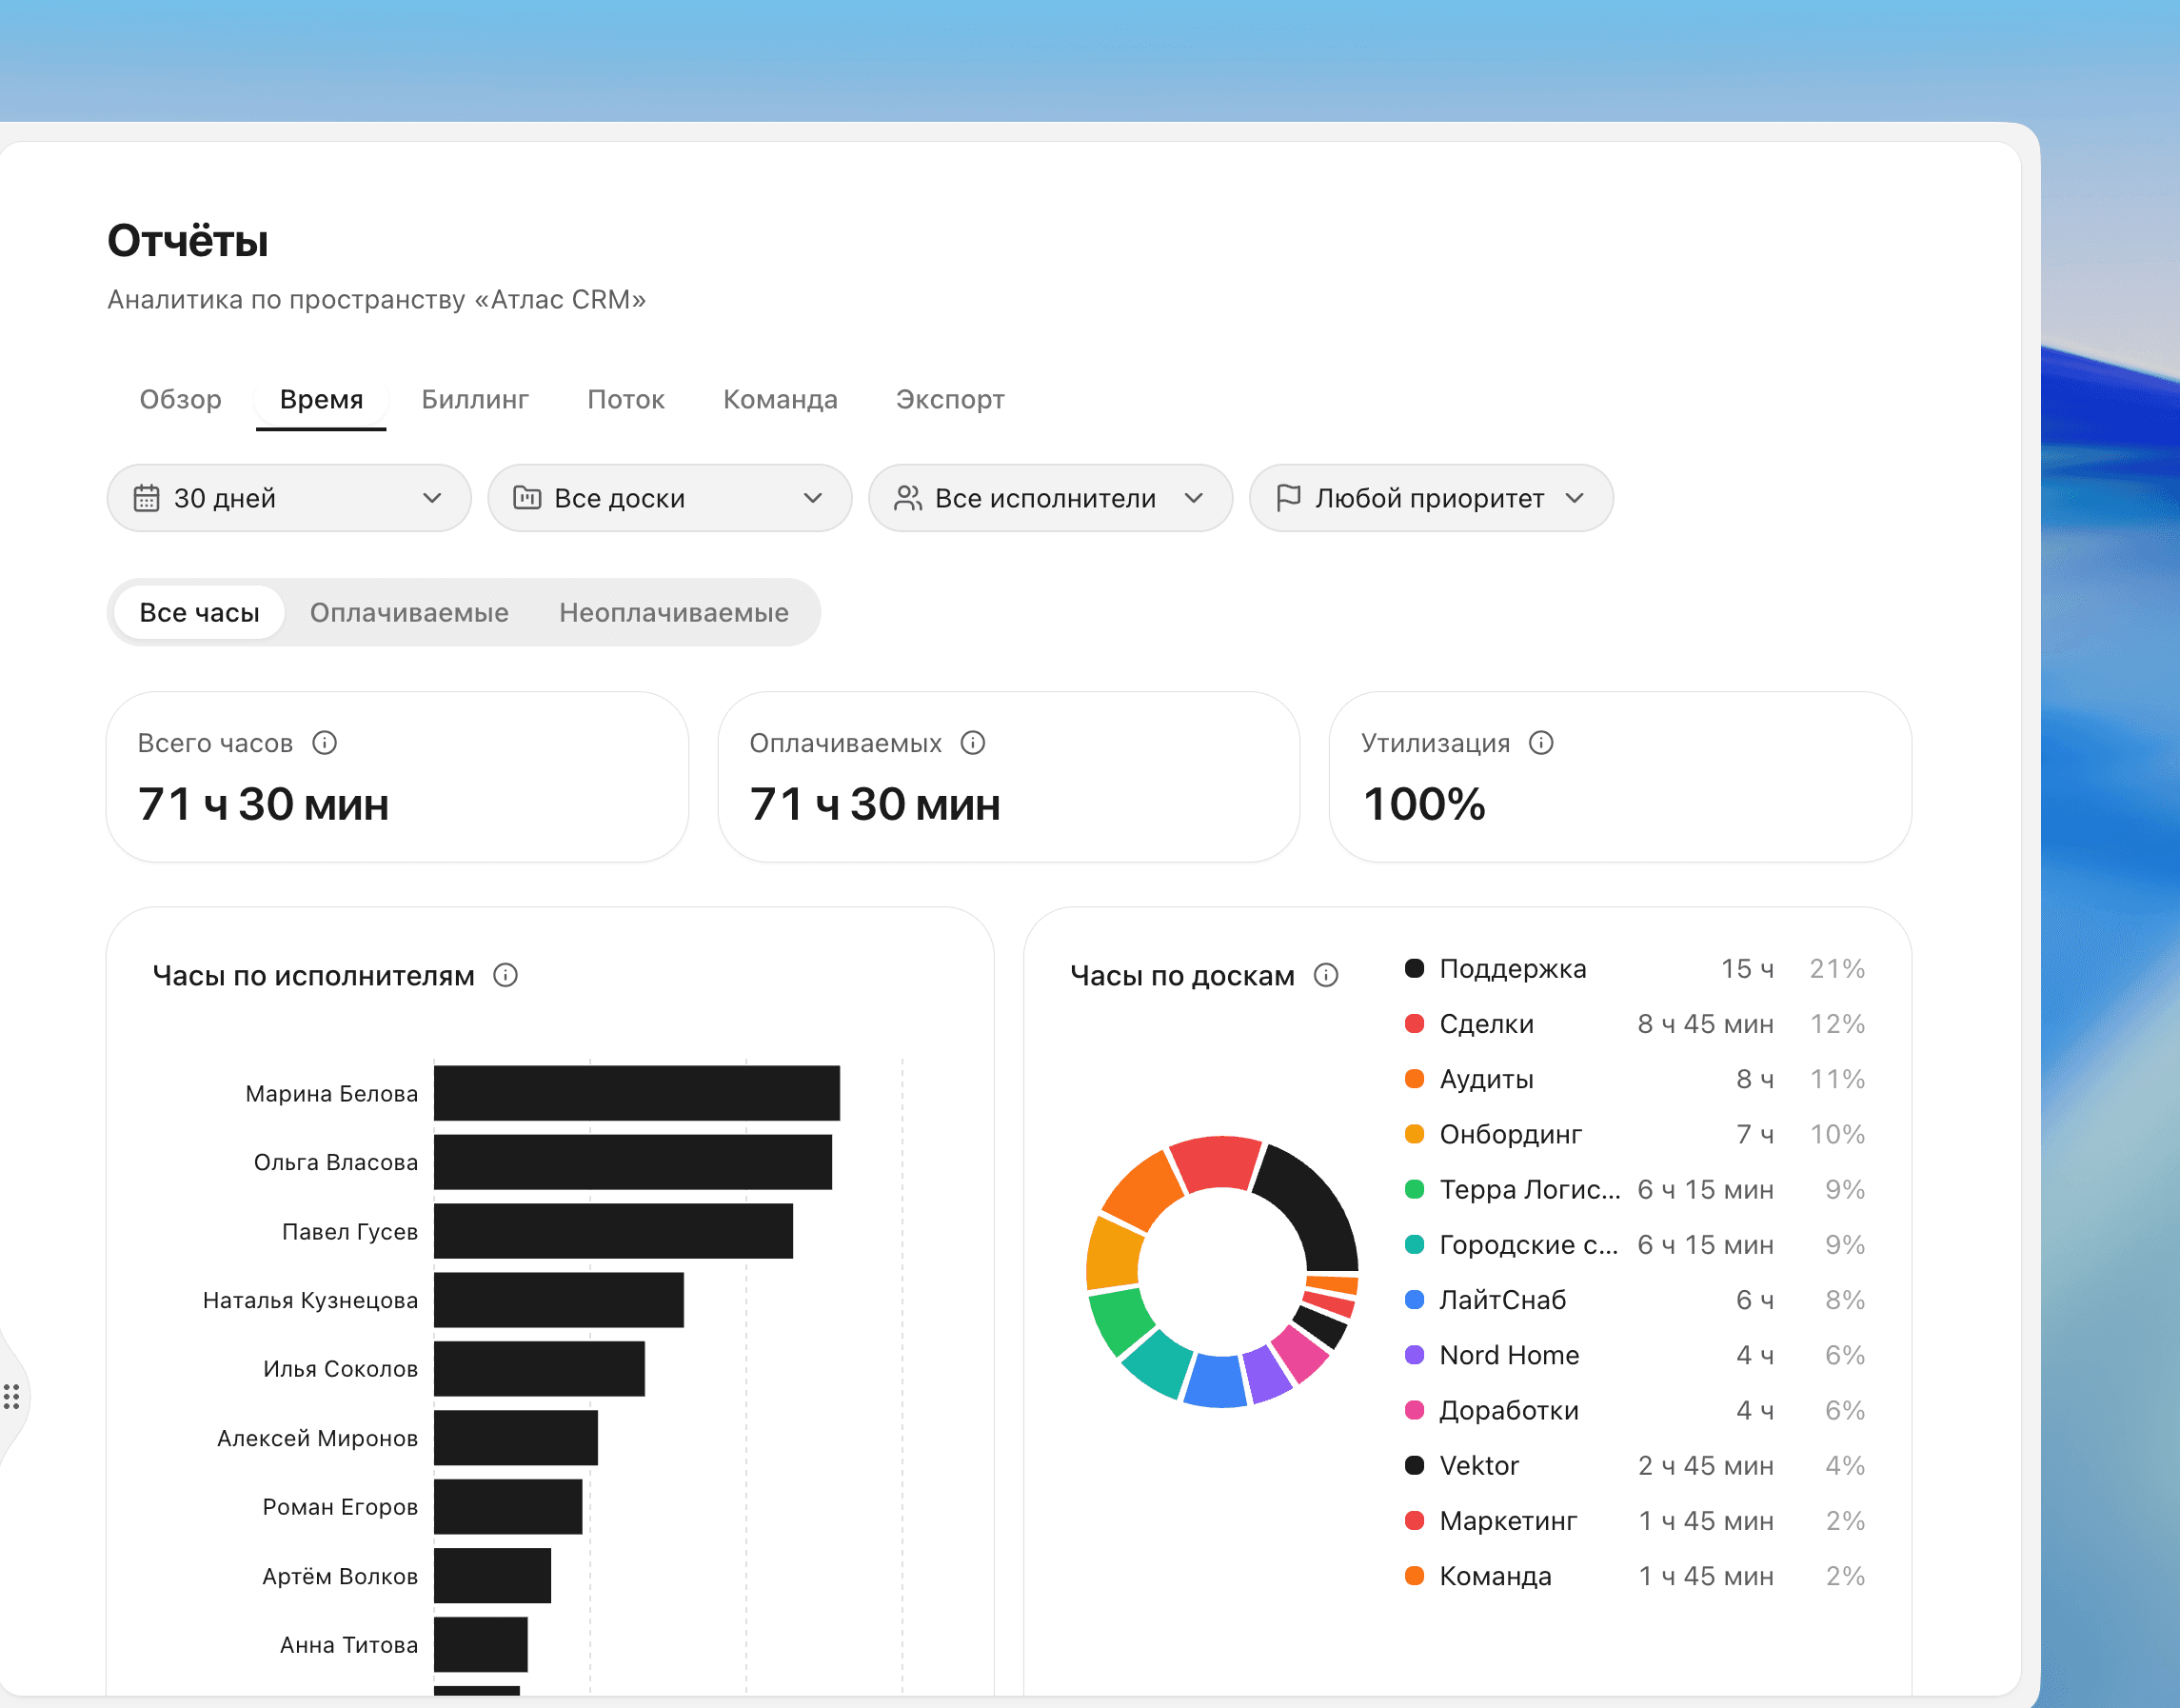Viewport: 2180px width, 1708px height.
Task: Expand the 30 дней period dropdown
Action: click(x=289, y=498)
